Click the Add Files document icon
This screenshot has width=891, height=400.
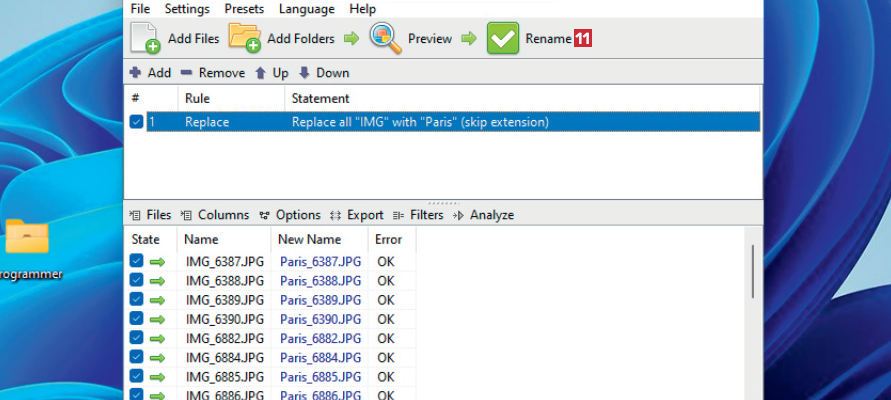click(x=145, y=38)
